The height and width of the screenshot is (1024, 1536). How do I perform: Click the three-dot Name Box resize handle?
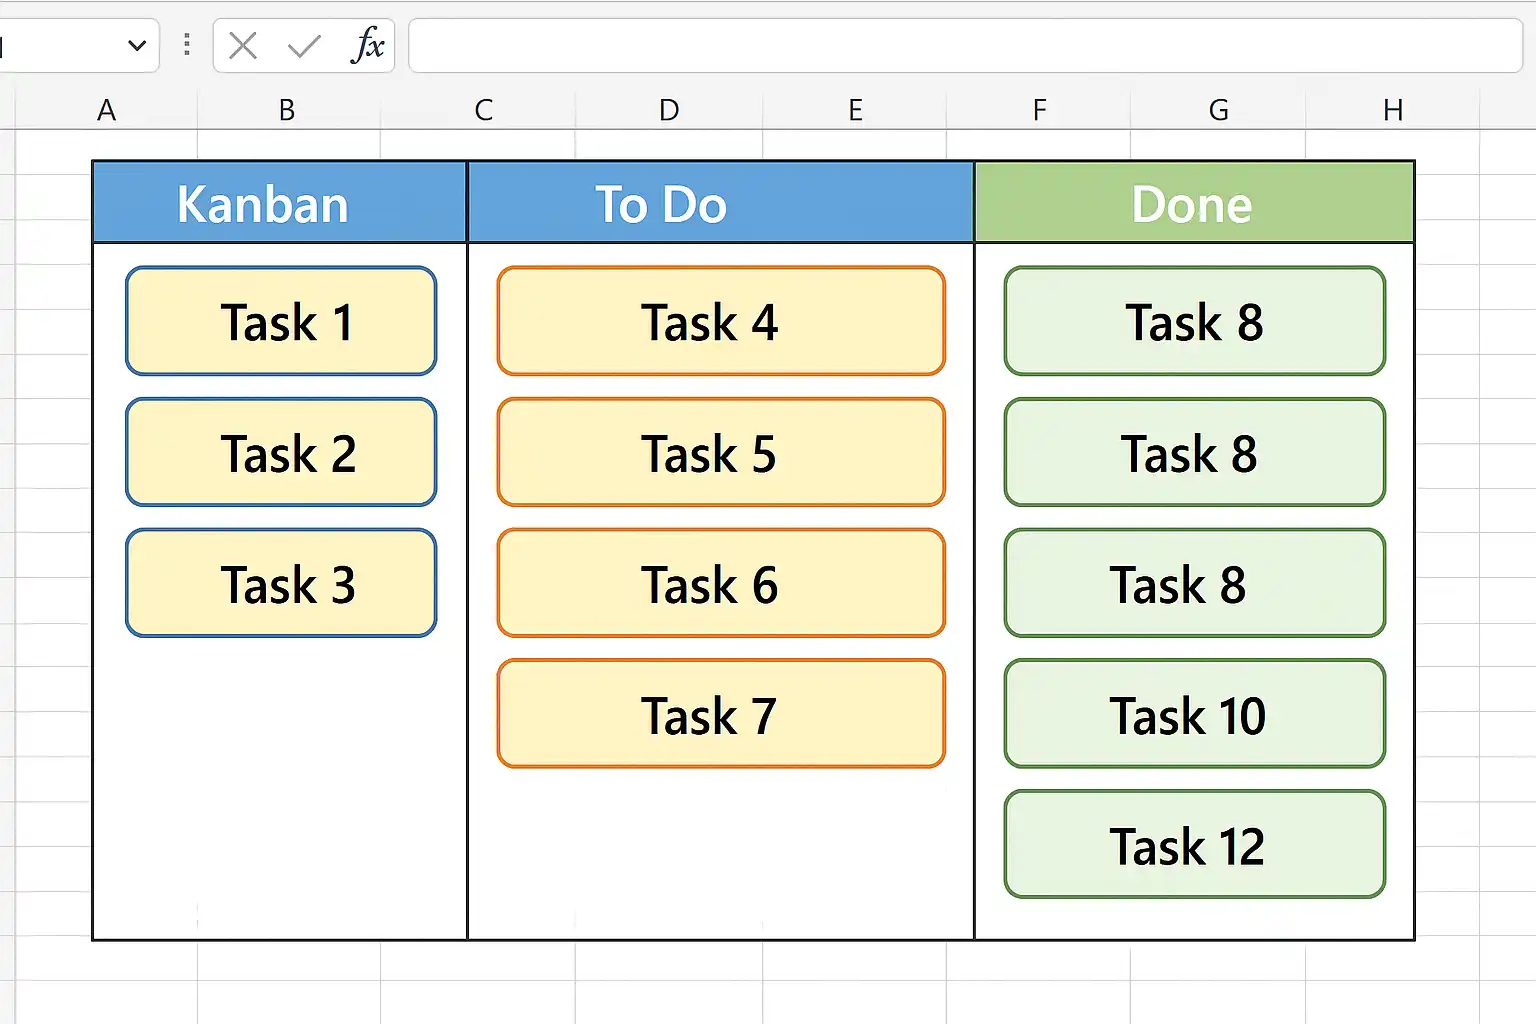pyautogui.click(x=187, y=45)
